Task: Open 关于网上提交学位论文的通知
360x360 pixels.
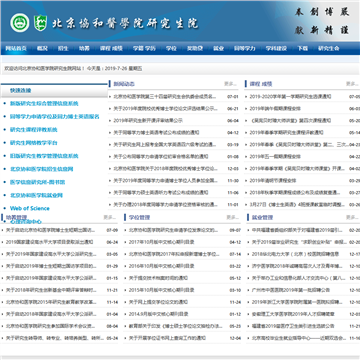Action: [158, 302]
